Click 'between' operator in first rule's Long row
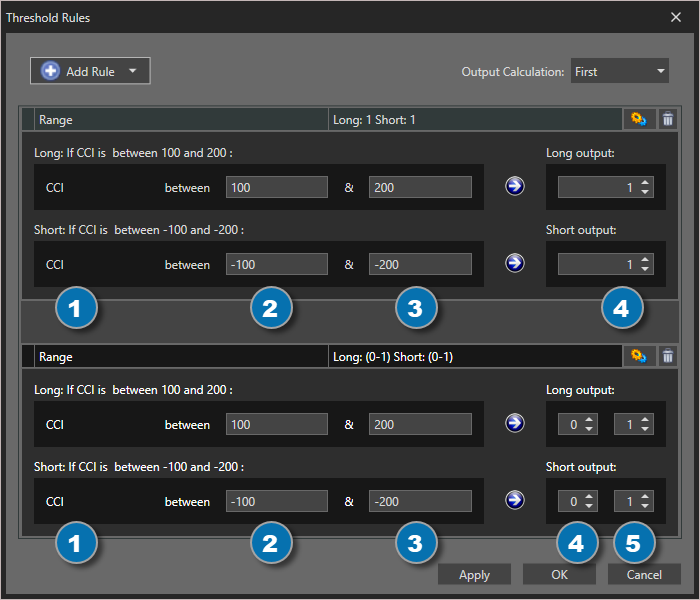700x600 pixels. [x=187, y=188]
